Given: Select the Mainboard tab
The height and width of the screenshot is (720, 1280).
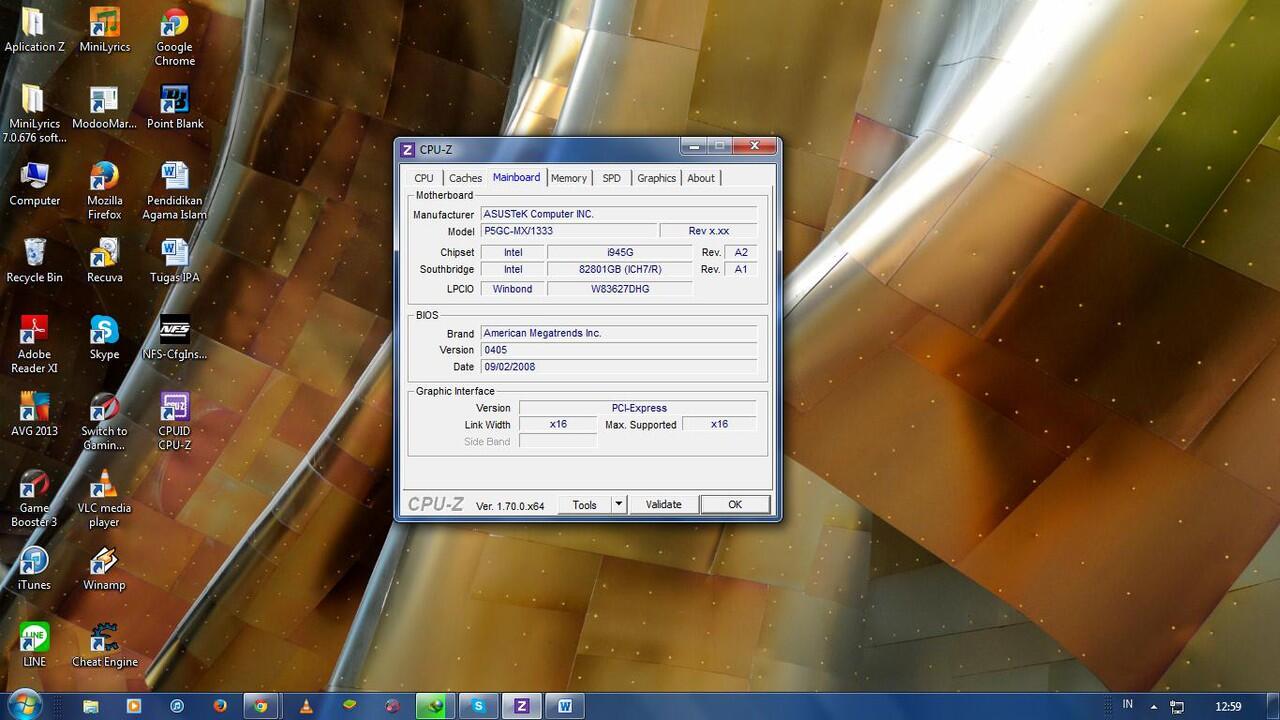Looking at the screenshot, I should [x=516, y=177].
